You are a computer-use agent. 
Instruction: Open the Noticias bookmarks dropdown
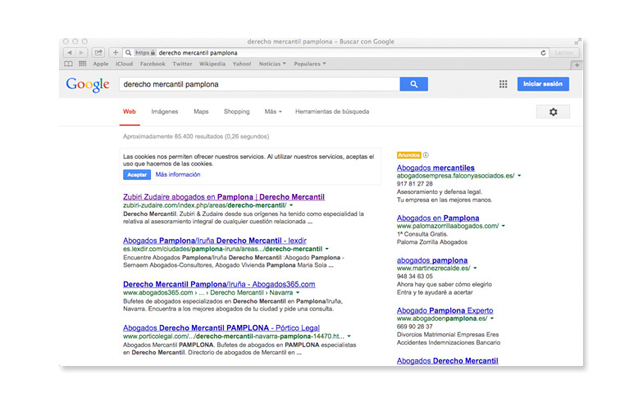click(x=272, y=64)
